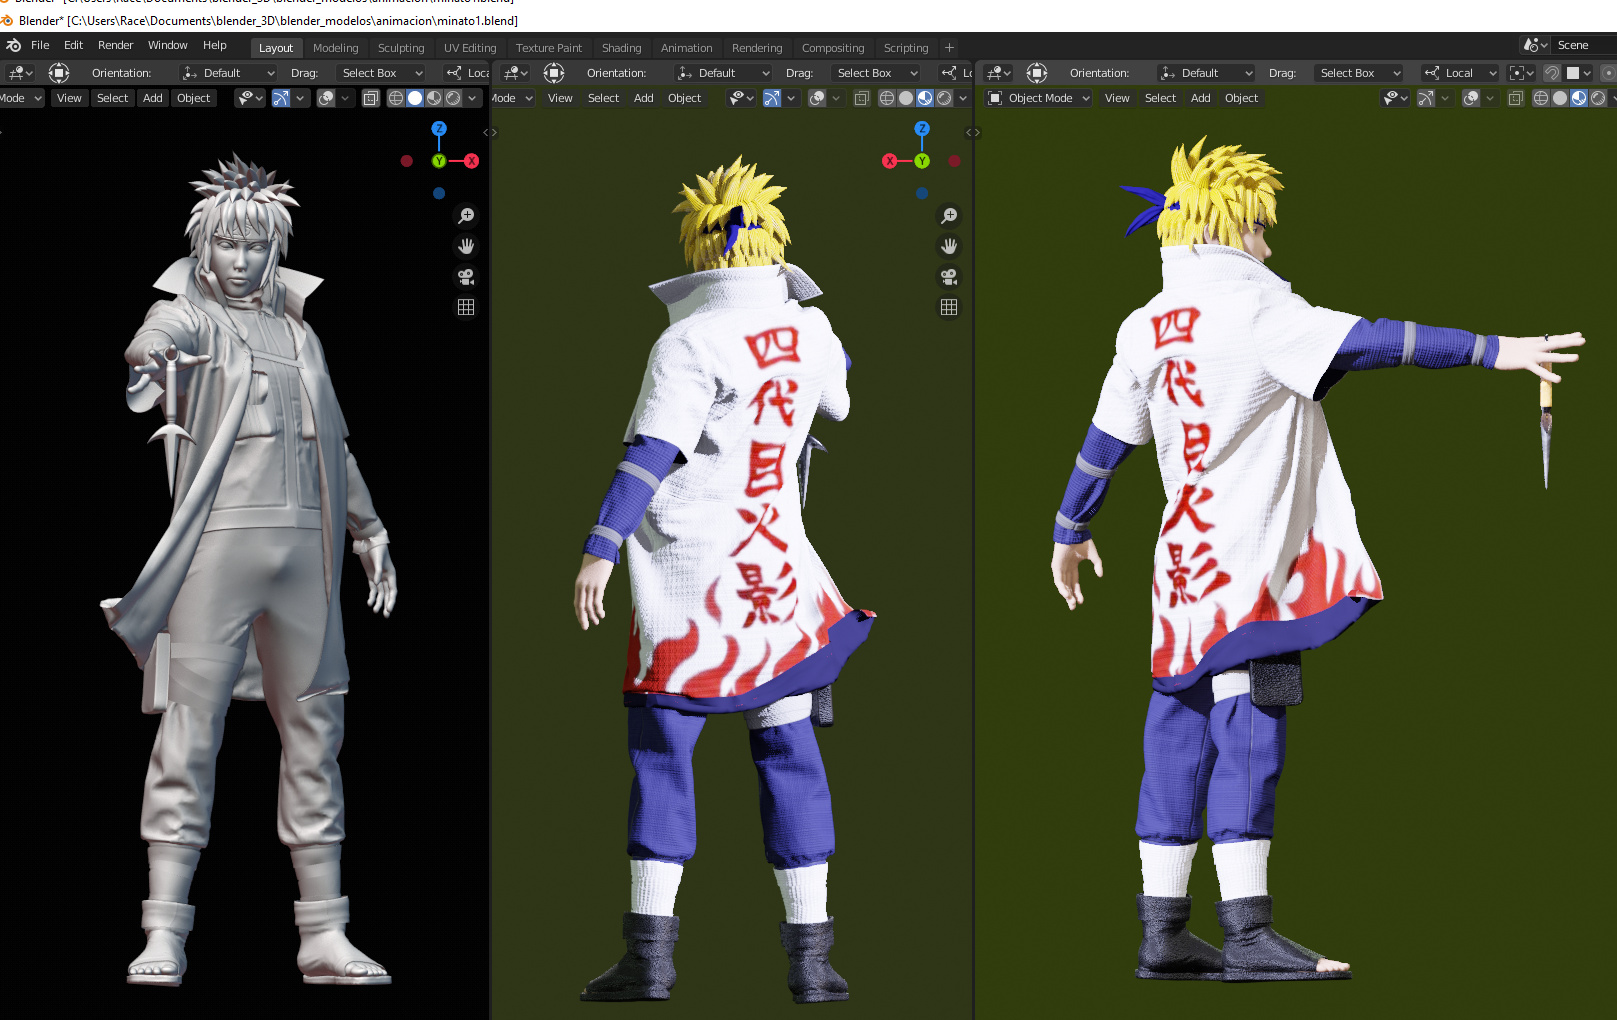Switch perspective/orthographic grid icon in left viewport
Screen dimensions: 1617x1020
466,307
